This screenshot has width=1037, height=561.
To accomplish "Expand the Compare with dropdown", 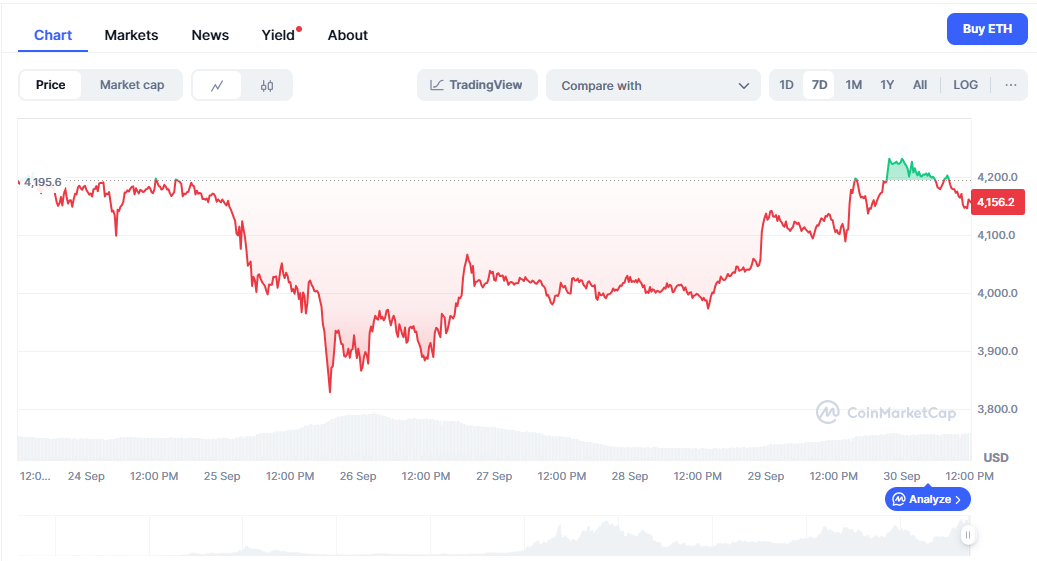I will point(655,86).
